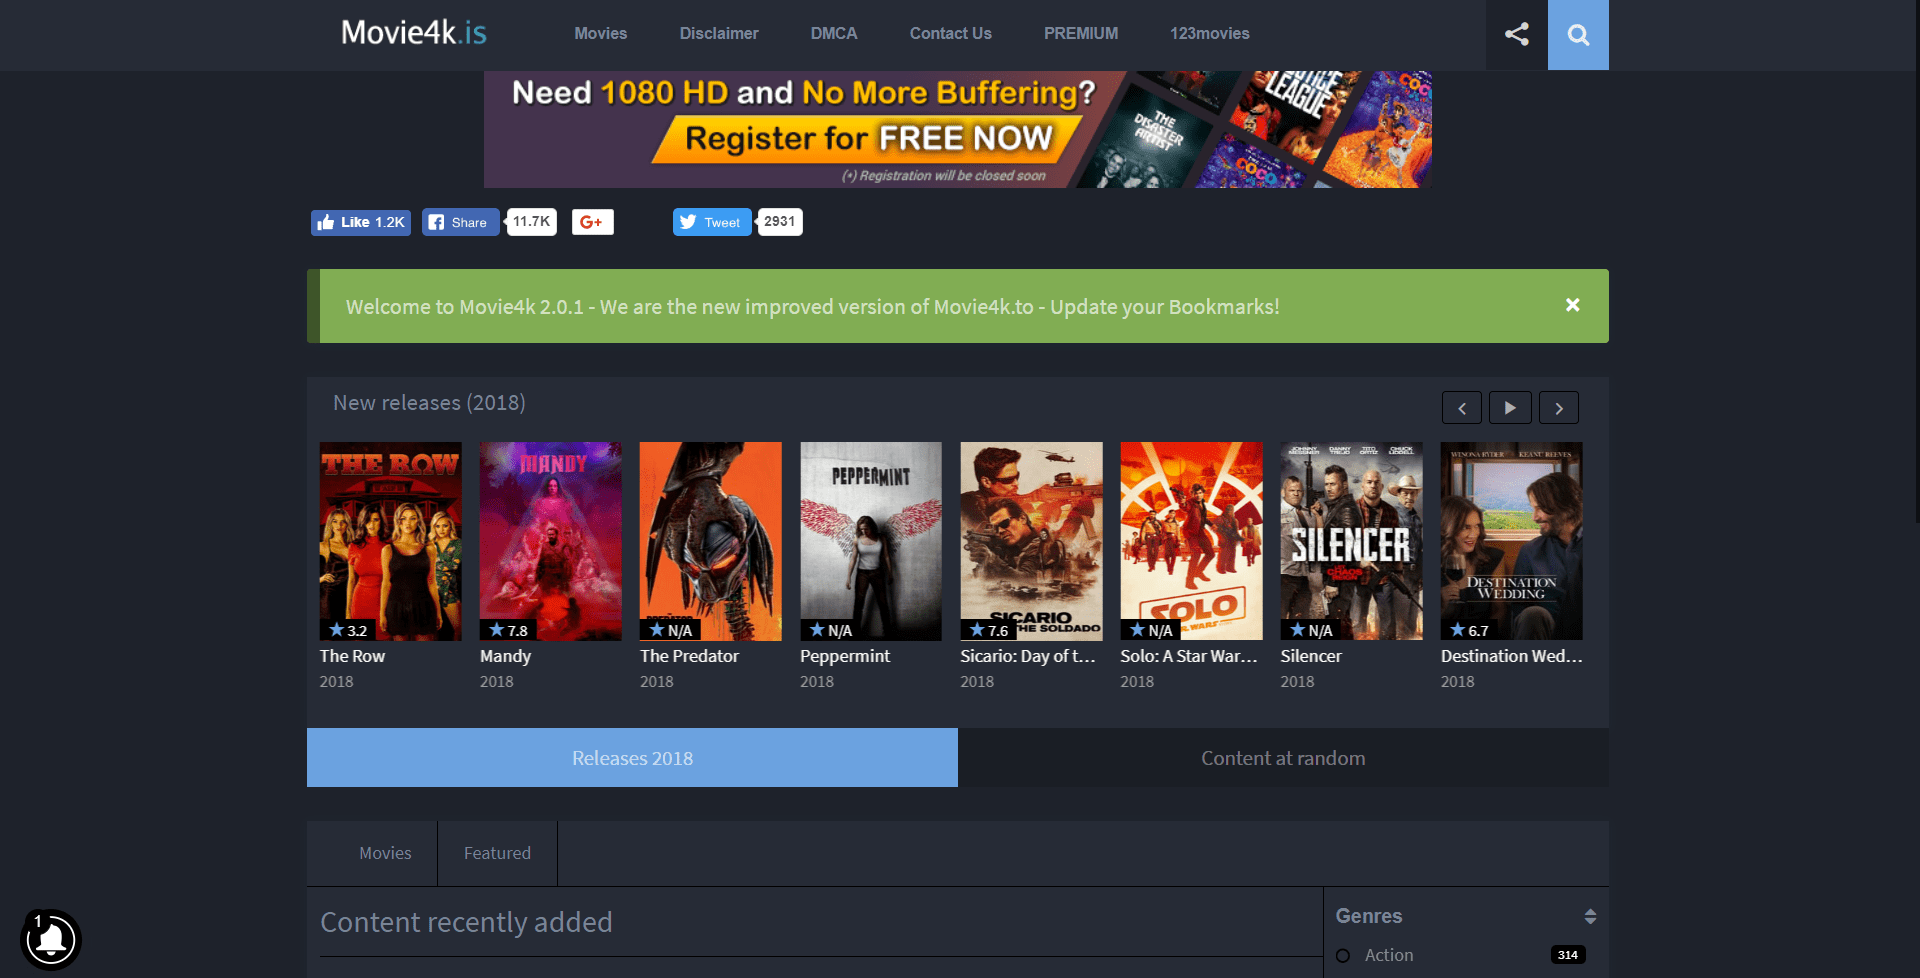Click the tweet count 2931
Screen dimensions: 1920x978
[x=779, y=222]
